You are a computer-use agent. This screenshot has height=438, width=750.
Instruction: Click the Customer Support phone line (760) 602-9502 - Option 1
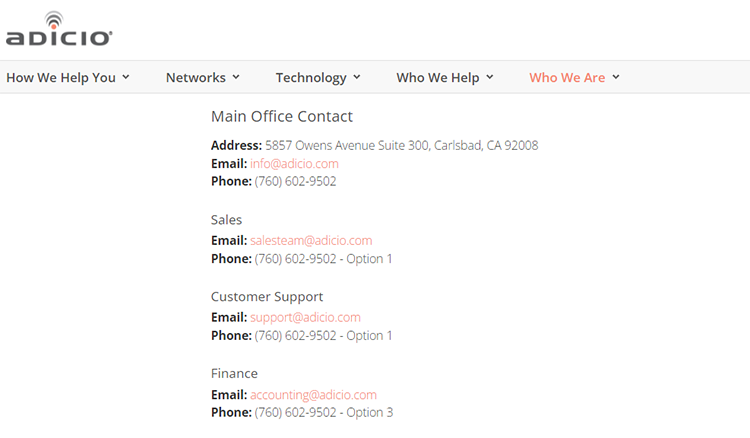323,336
